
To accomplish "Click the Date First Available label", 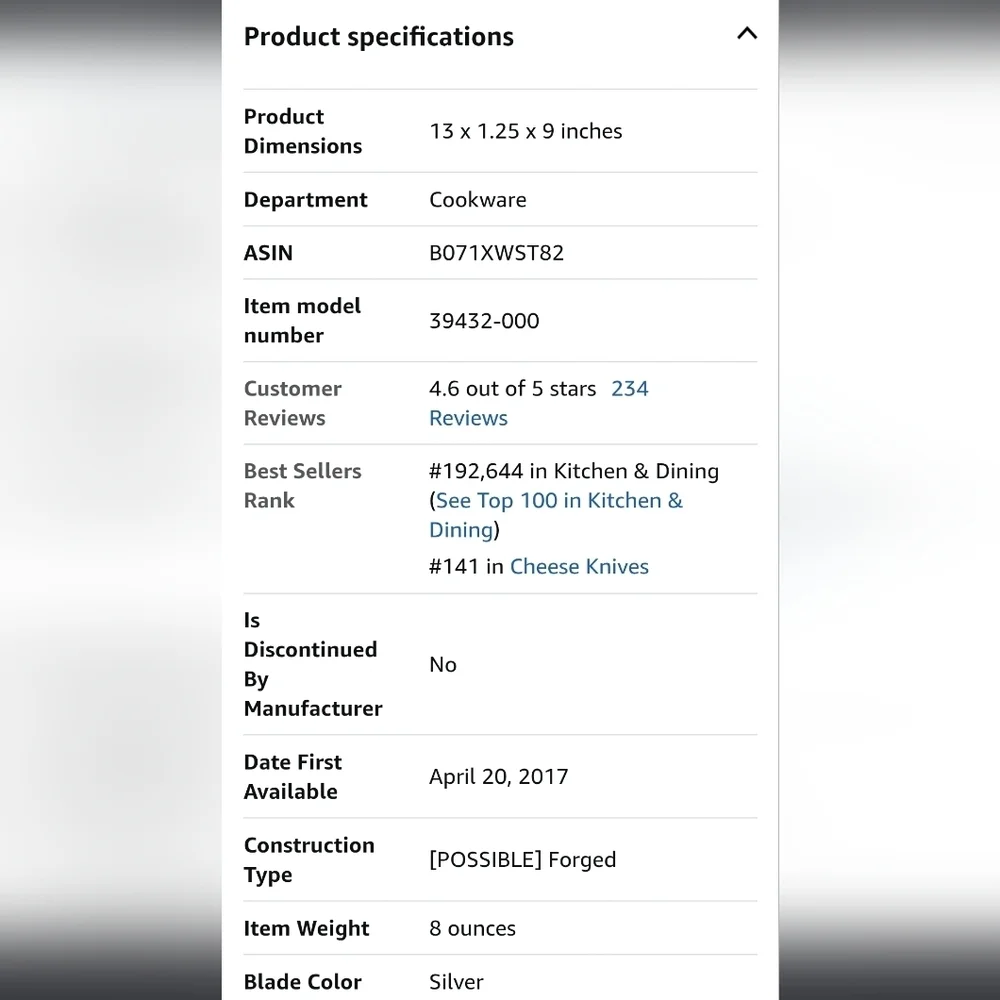I will 293,777.
